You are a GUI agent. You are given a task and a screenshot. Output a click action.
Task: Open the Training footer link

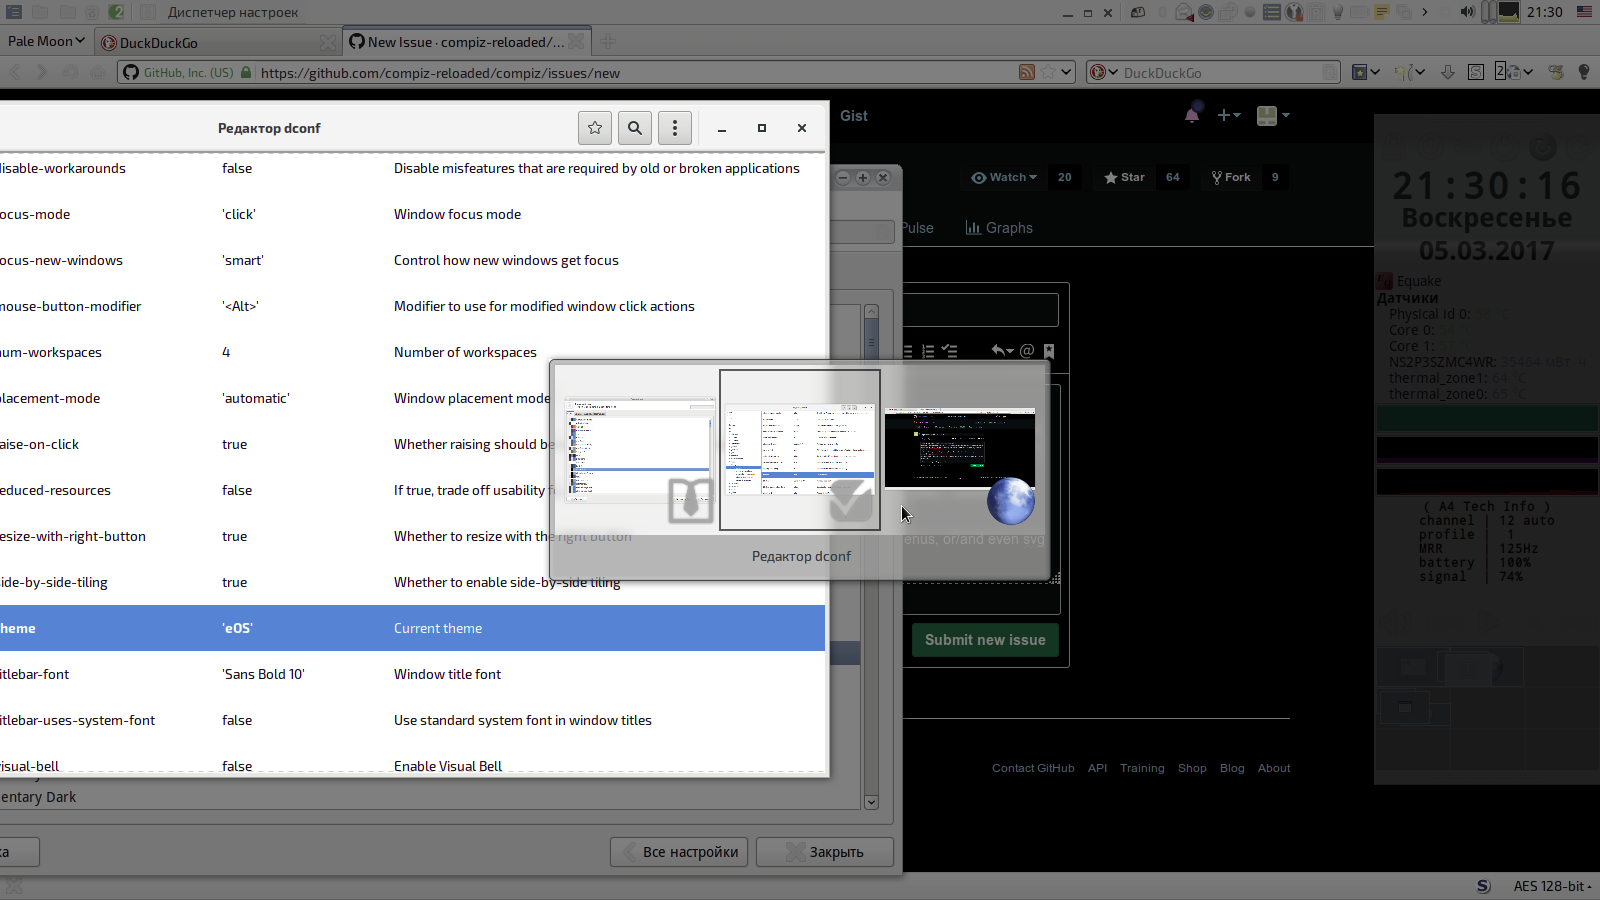tap(1142, 768)
